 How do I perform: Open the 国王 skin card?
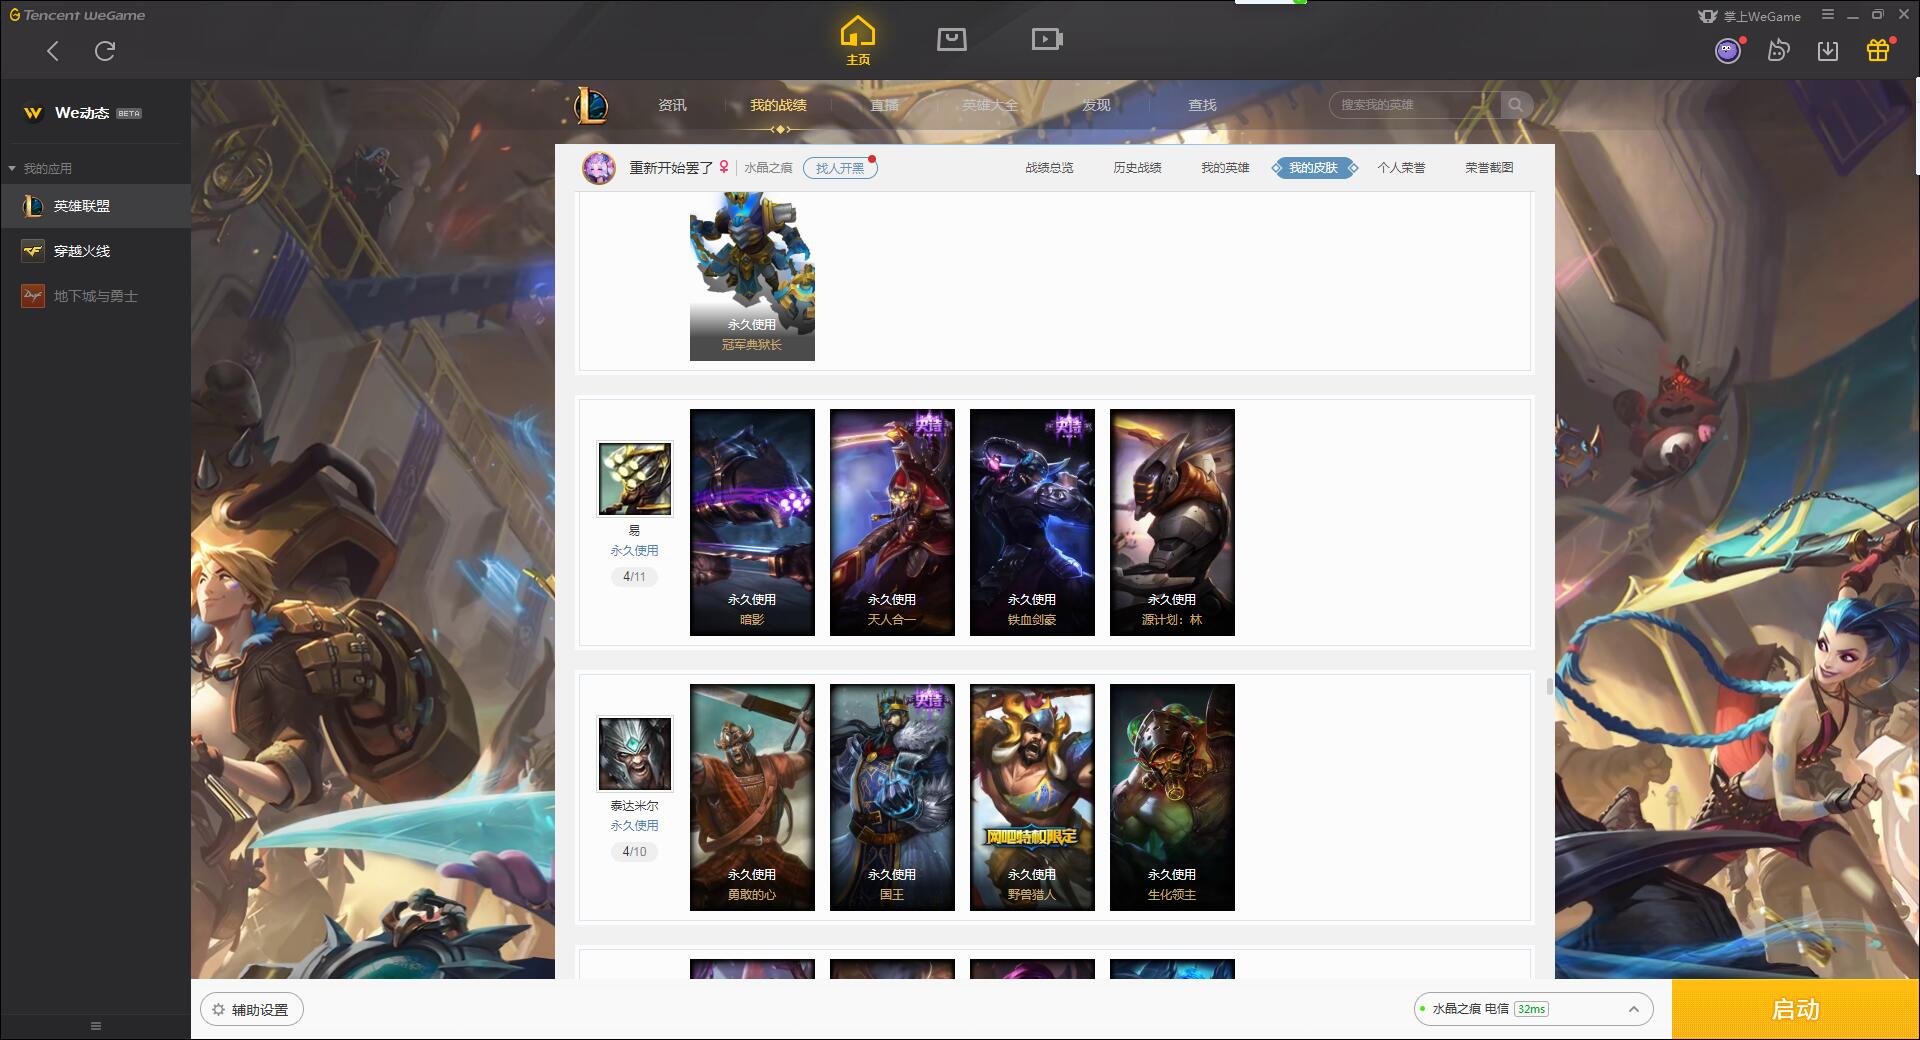point(892,797)
